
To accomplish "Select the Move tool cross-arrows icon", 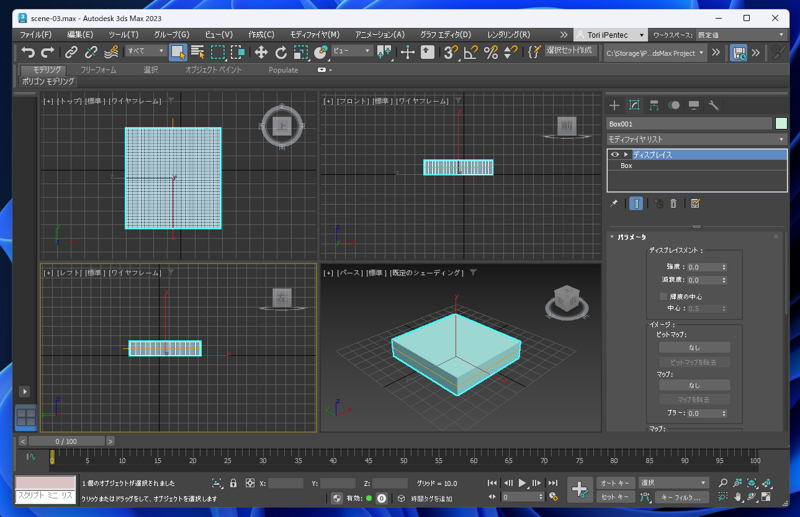I will (261, 52).
